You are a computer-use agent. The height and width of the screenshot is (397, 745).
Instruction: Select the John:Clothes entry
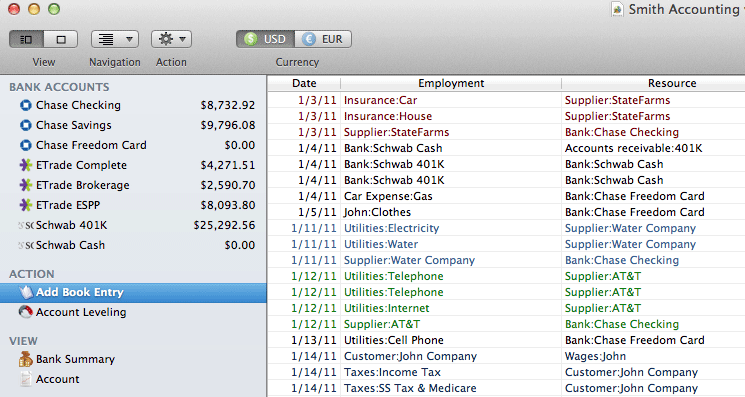pyautogui.click(x=377, y=212)
